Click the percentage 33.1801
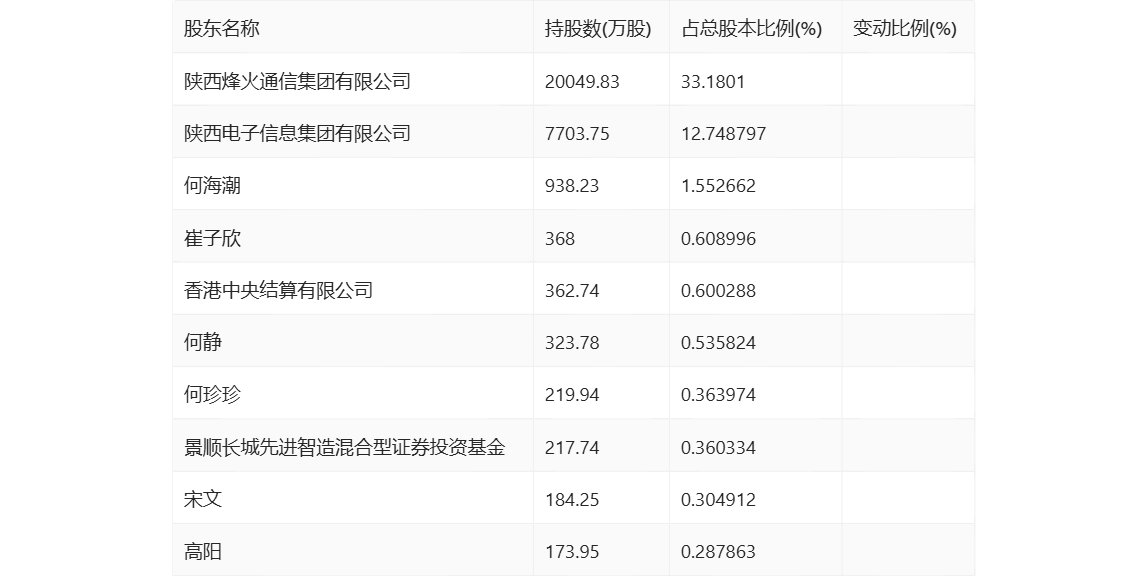Screen dimensions: 1147x576 [713, 81]
